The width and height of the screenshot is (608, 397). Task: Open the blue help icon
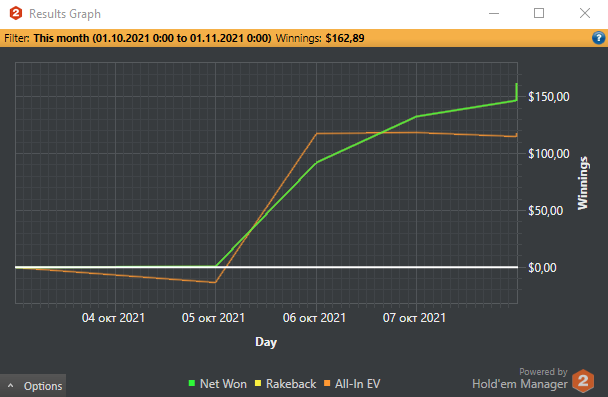click(x=598, y=38)
